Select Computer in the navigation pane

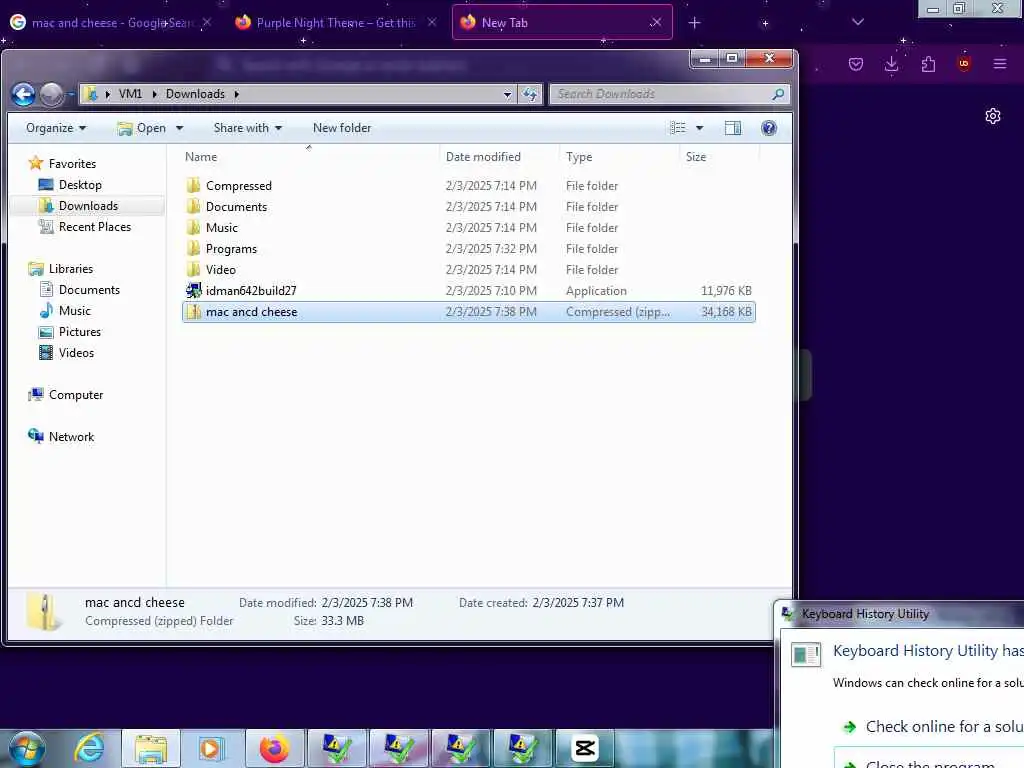(75, 394)
